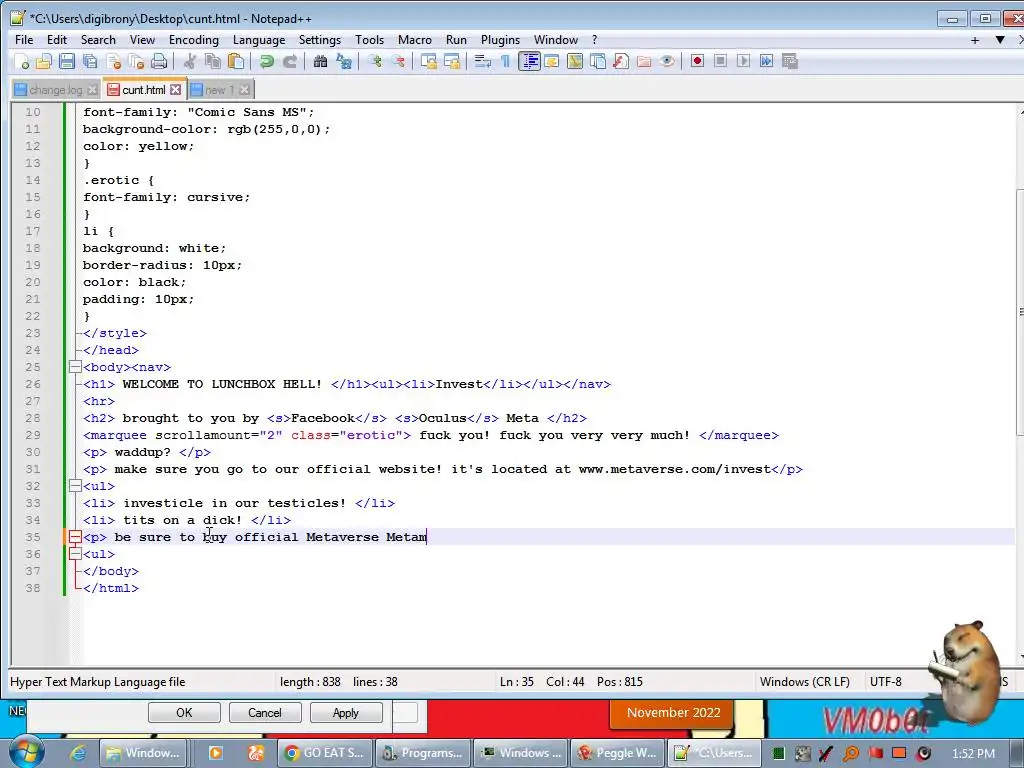Open the Plugins menu
Viewport: 1024px width, 768px height.
pos(500,40)
